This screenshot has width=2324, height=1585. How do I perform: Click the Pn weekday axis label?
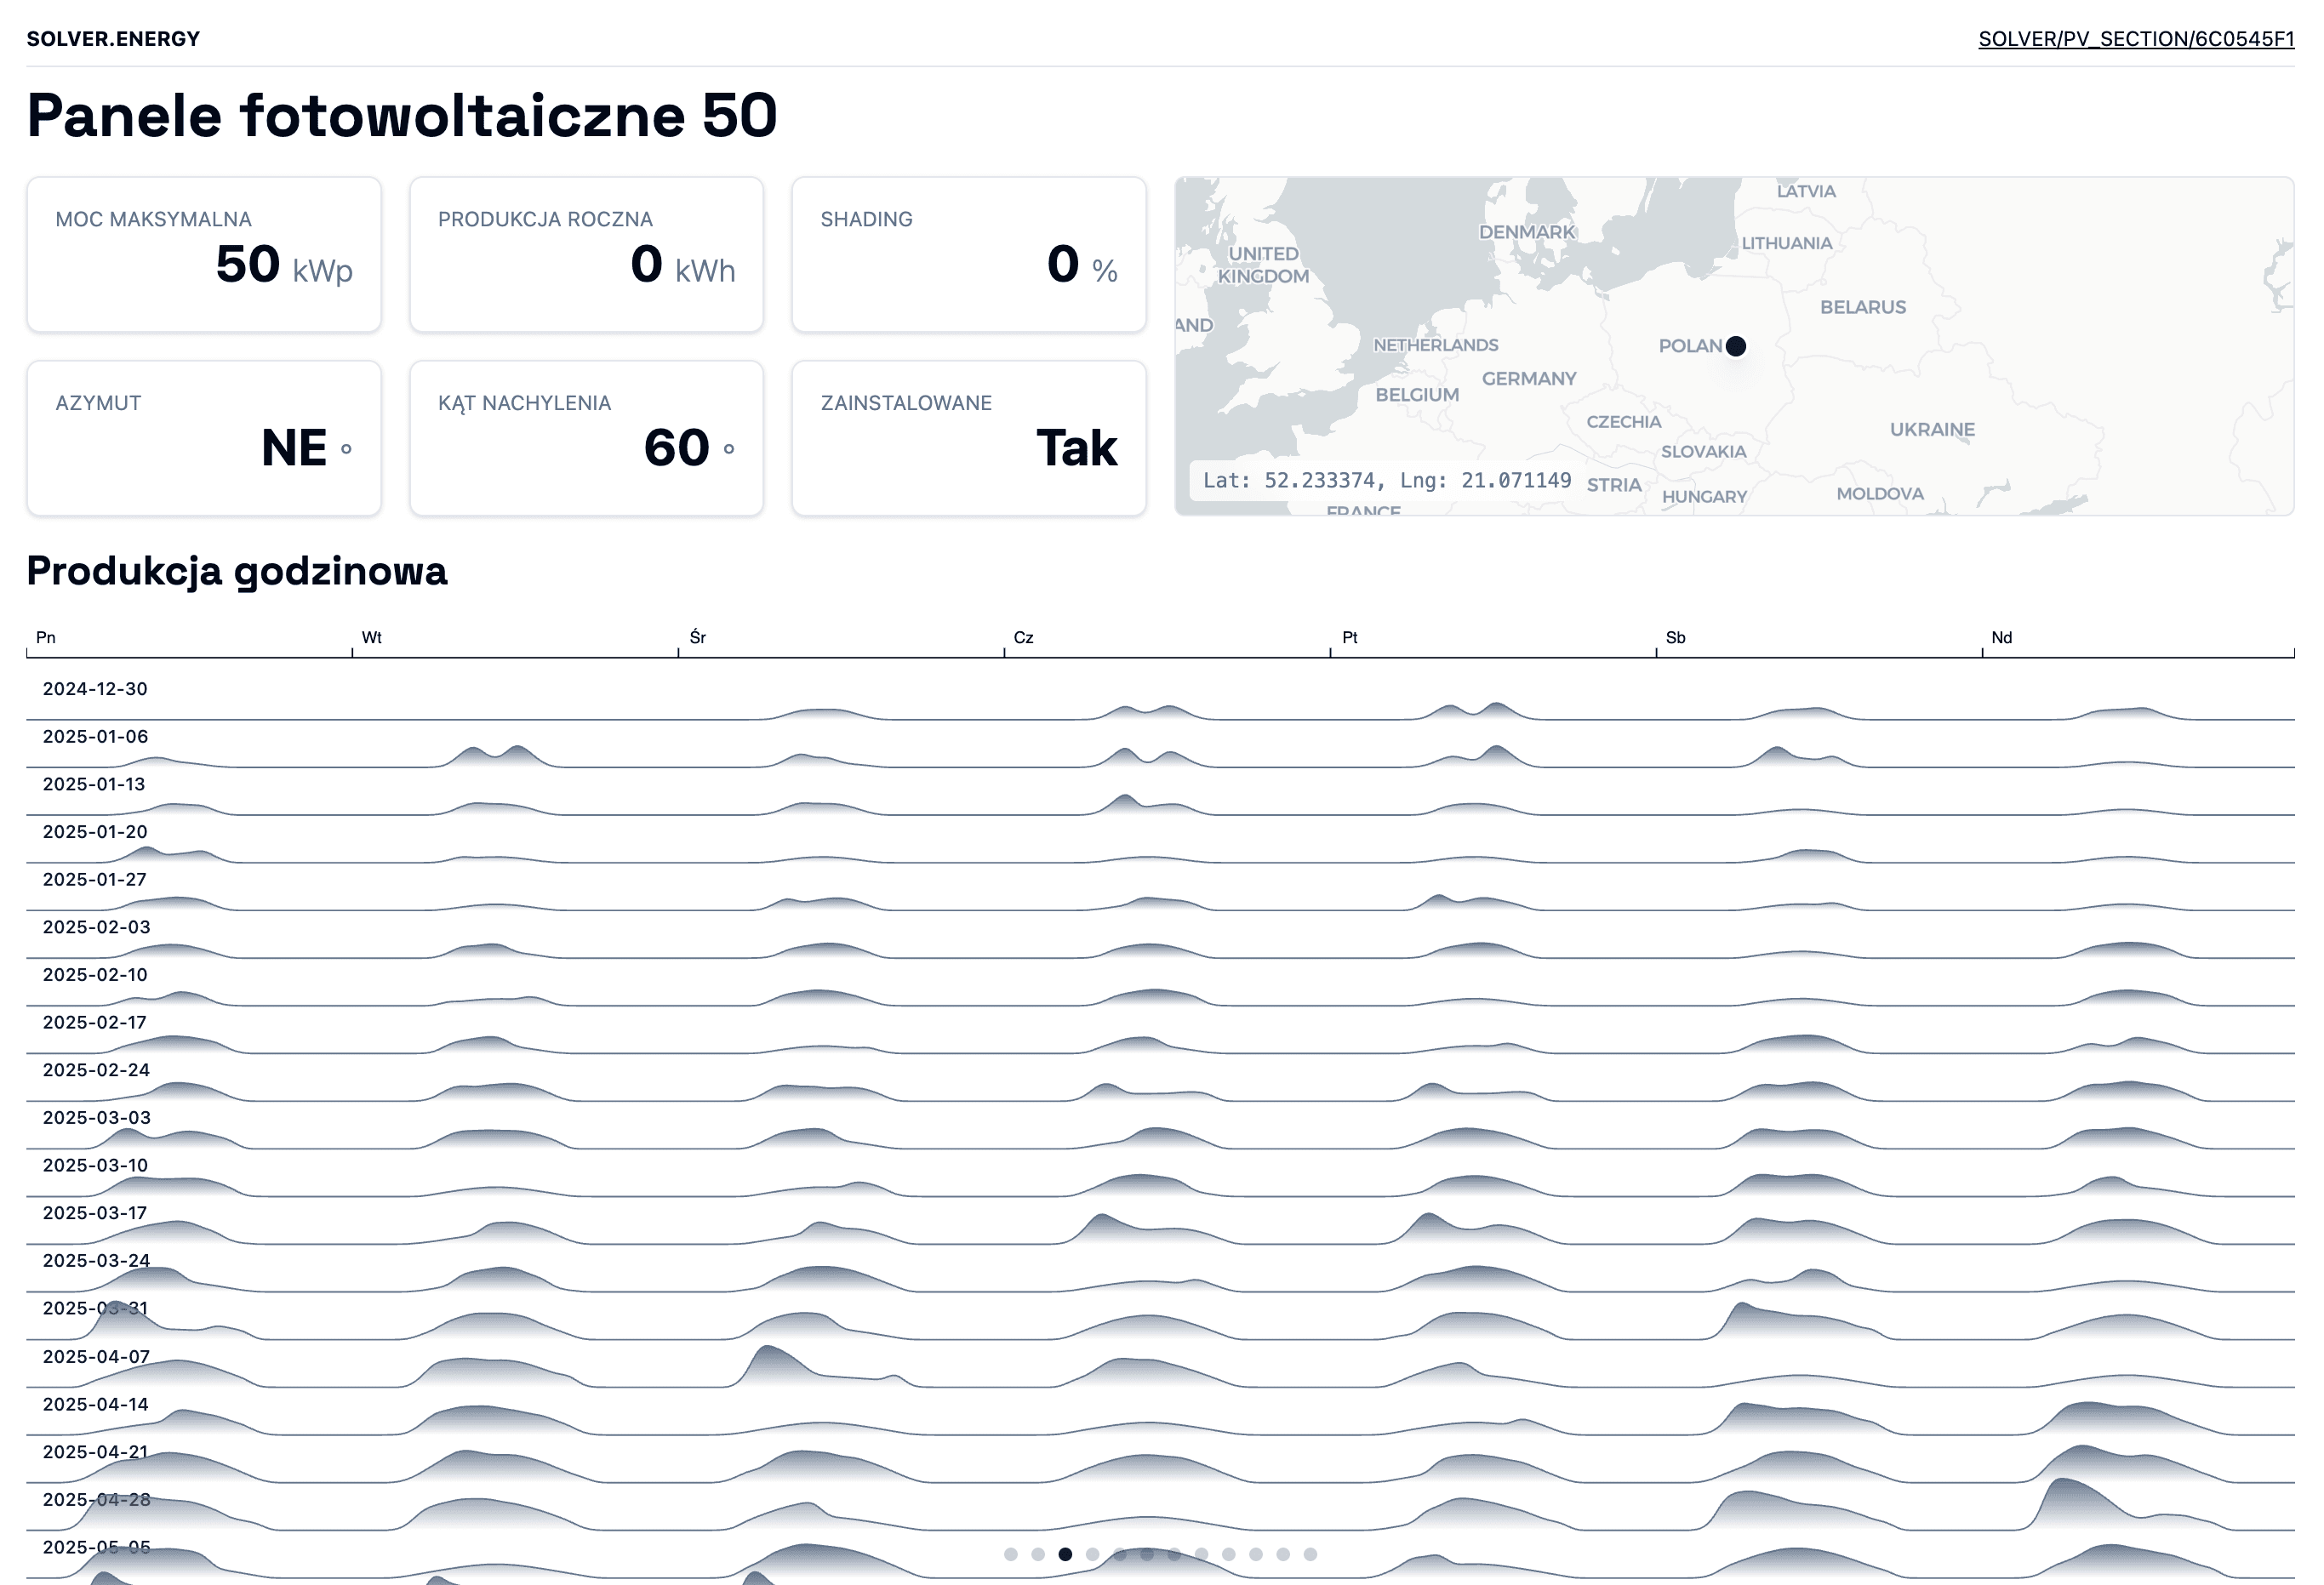[x=46, y=637]
